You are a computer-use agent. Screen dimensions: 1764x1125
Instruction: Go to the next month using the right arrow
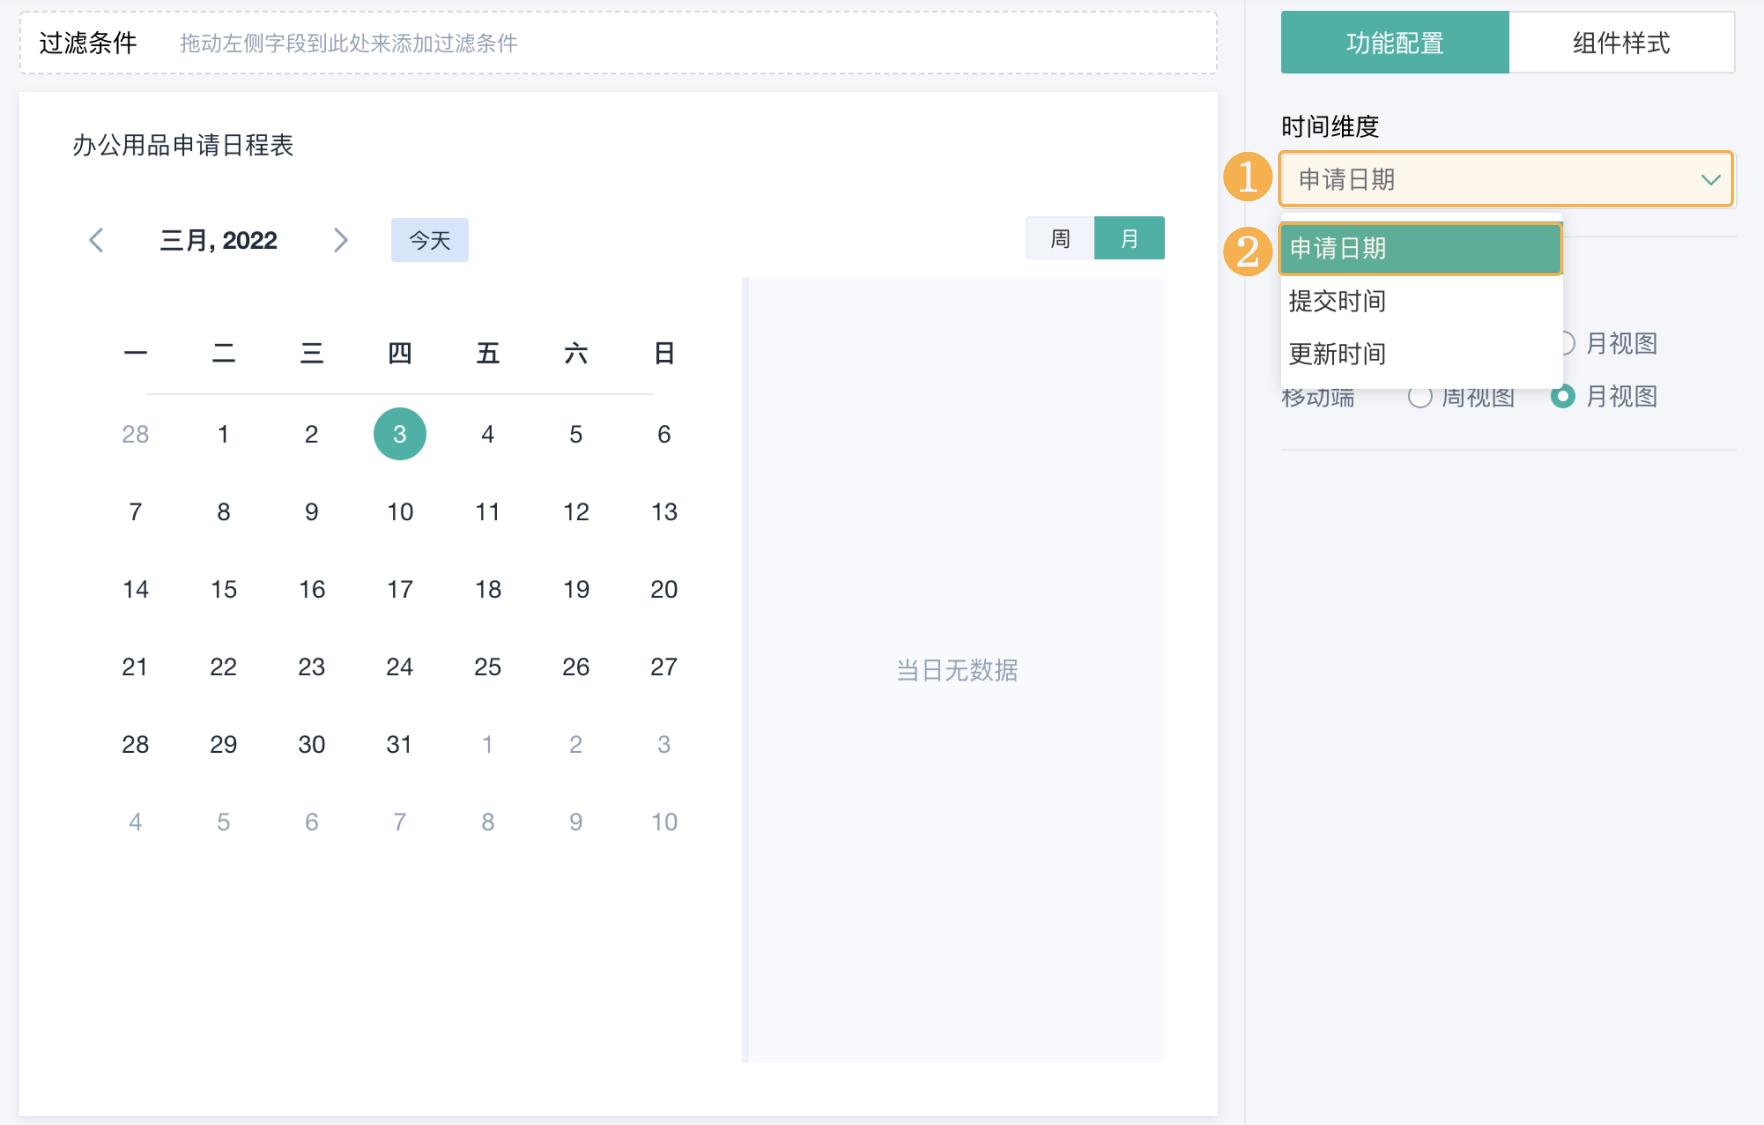[x=341, y=239]
